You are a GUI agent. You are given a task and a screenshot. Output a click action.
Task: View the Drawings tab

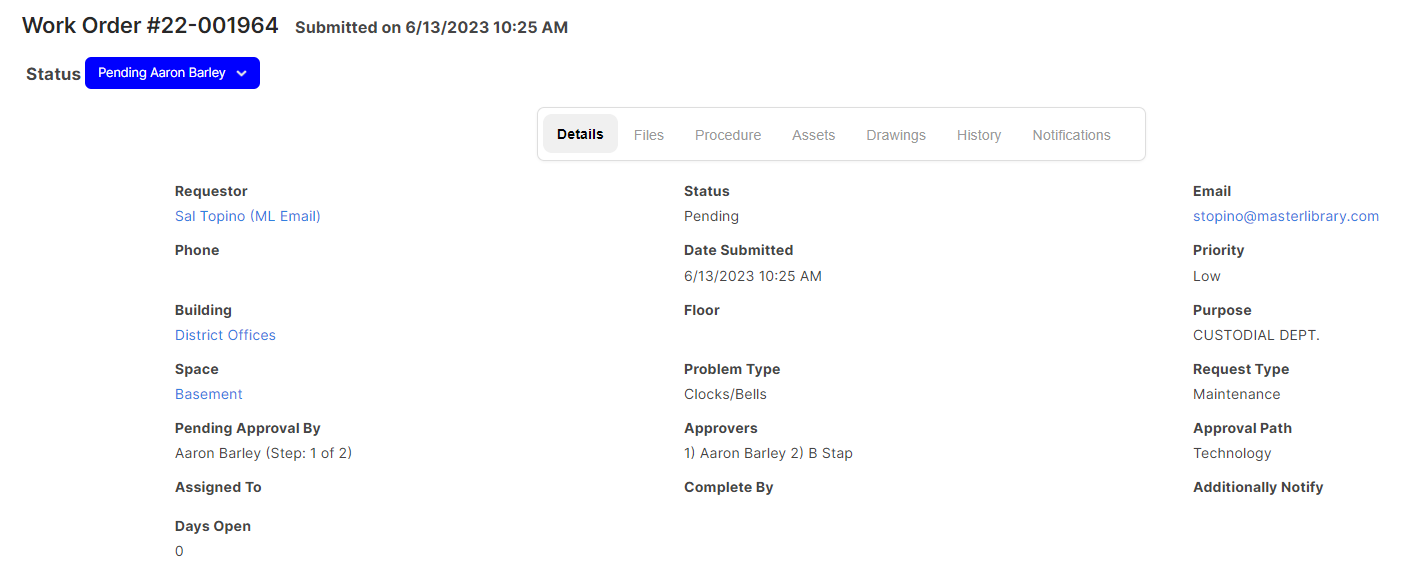click(x=896, y=135)
